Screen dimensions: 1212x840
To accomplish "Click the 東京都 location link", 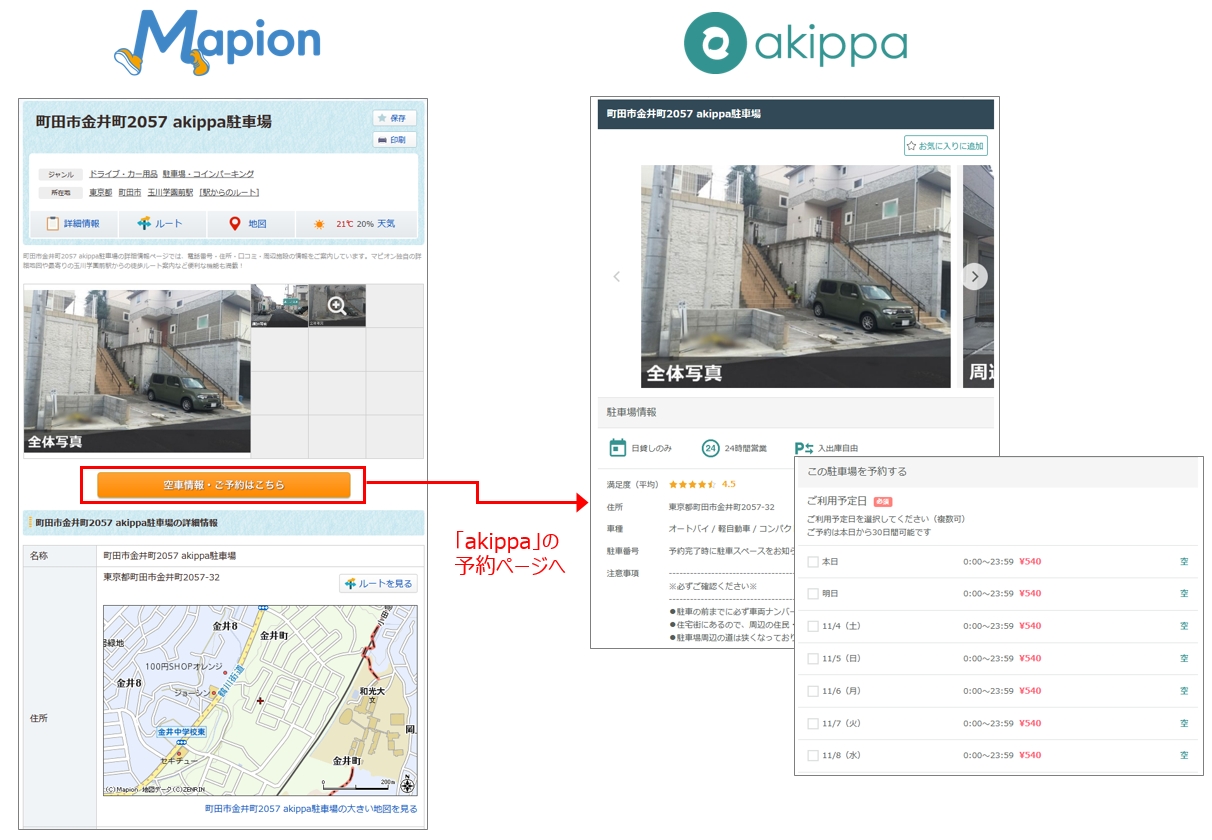I will (x=100, y=192).
